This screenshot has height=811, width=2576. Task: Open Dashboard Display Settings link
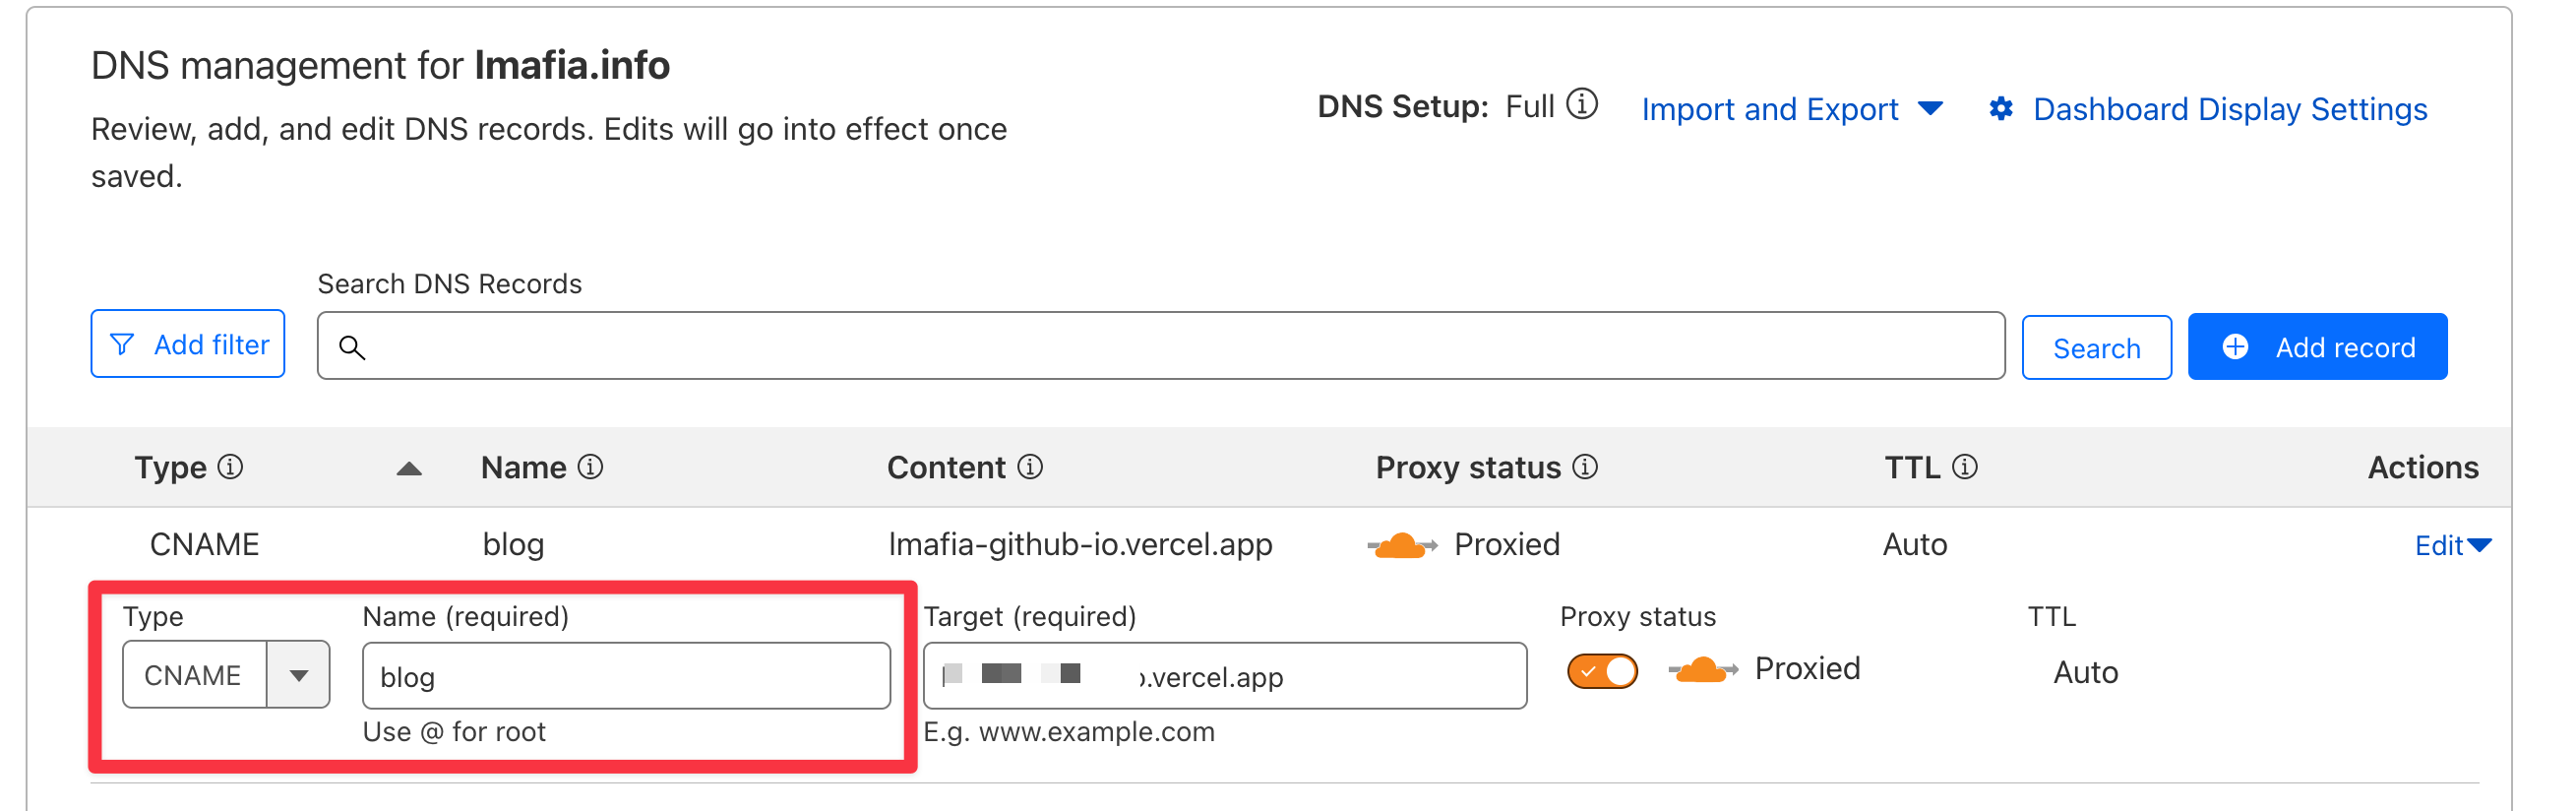tap(2230, 109)
